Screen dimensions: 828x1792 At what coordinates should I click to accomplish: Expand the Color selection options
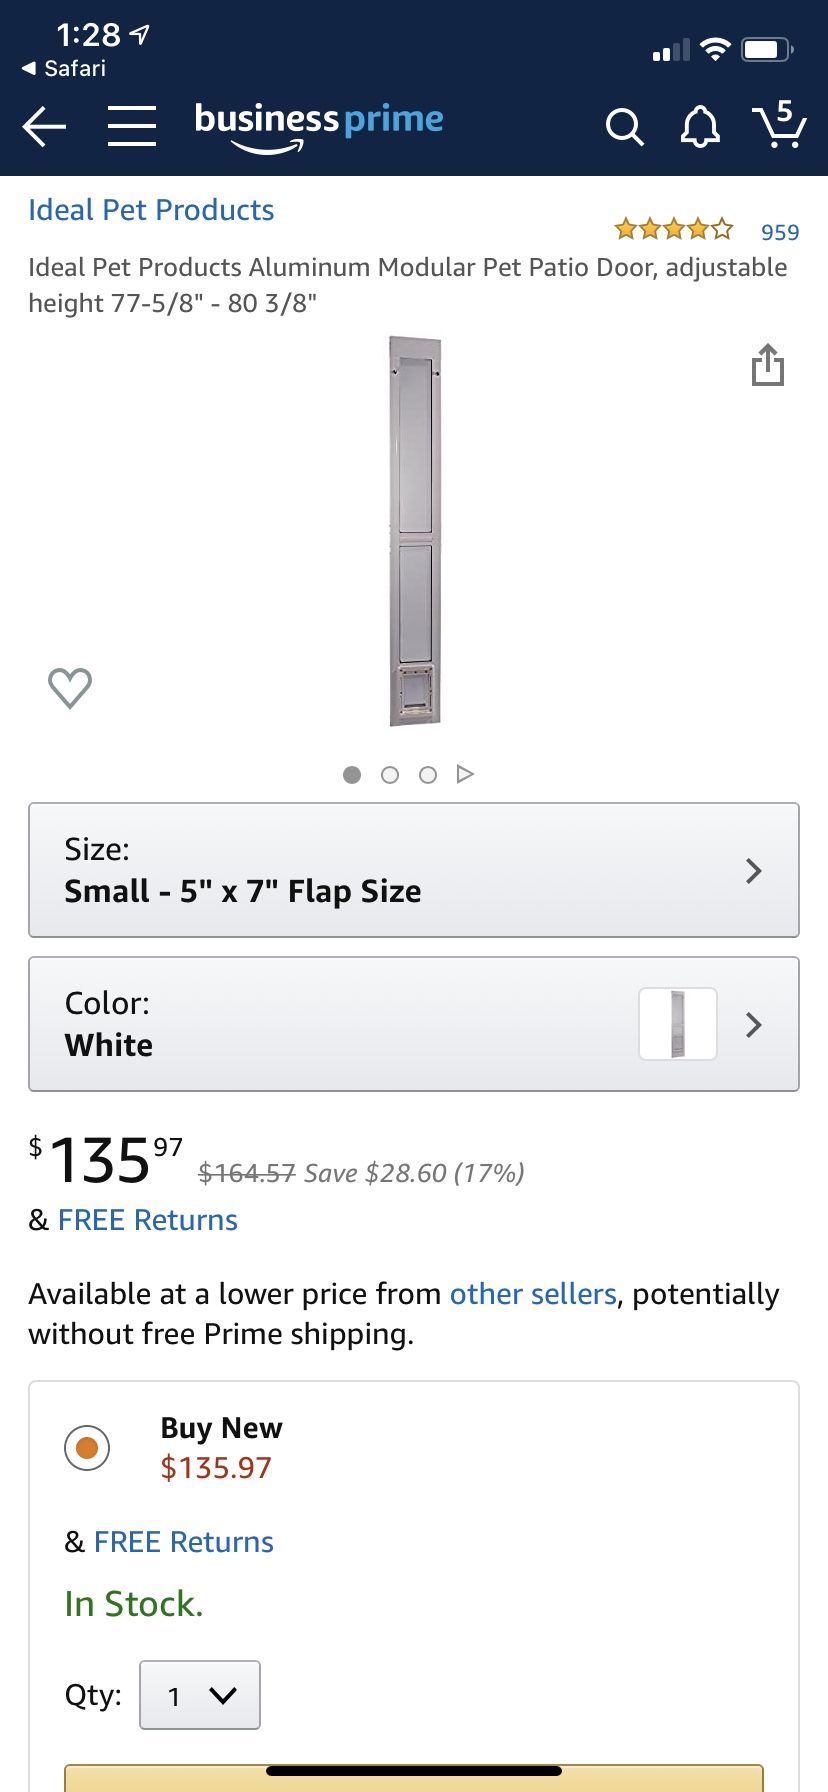(x=414, y=1024)
